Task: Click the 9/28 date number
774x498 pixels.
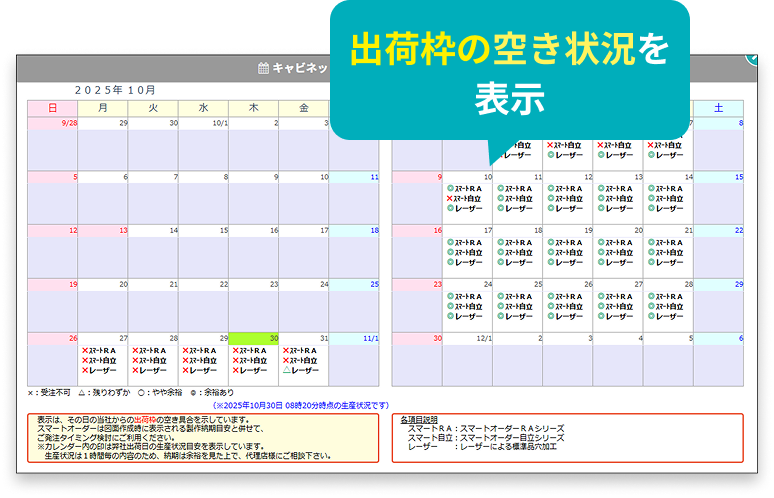Action: (69, 123)
